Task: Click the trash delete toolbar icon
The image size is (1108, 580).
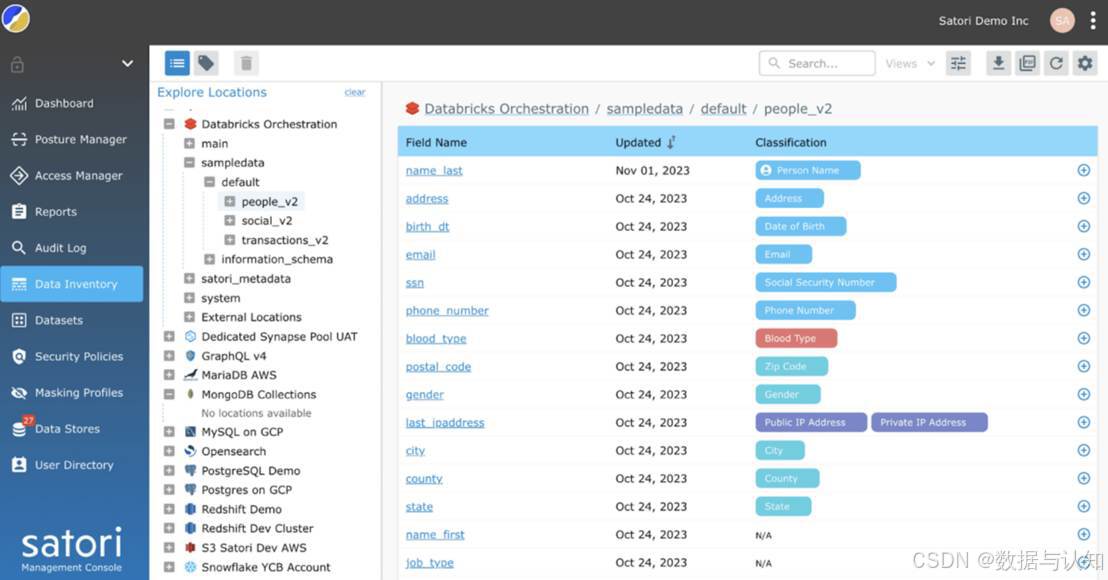Action: [x=246, y=64]
